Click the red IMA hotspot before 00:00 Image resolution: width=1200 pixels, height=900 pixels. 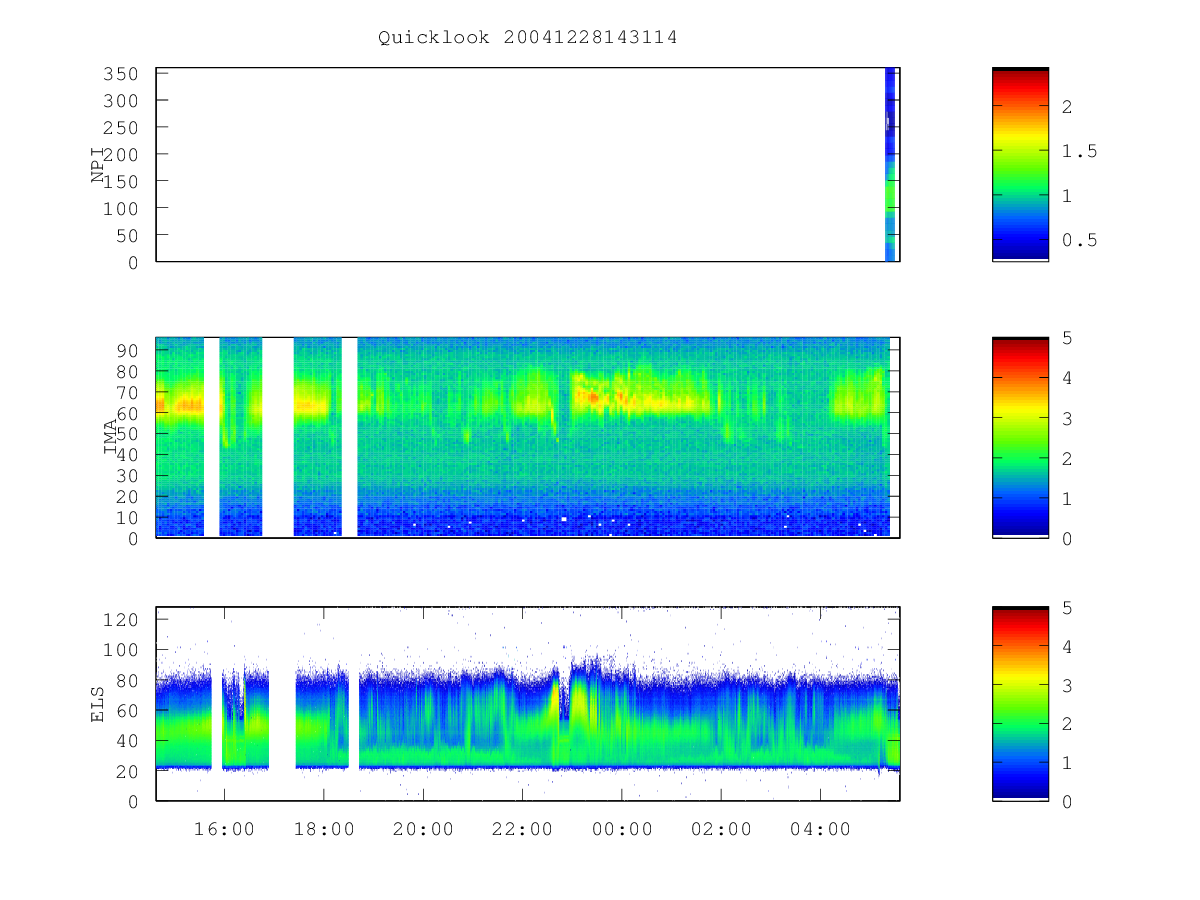point(593,397)
